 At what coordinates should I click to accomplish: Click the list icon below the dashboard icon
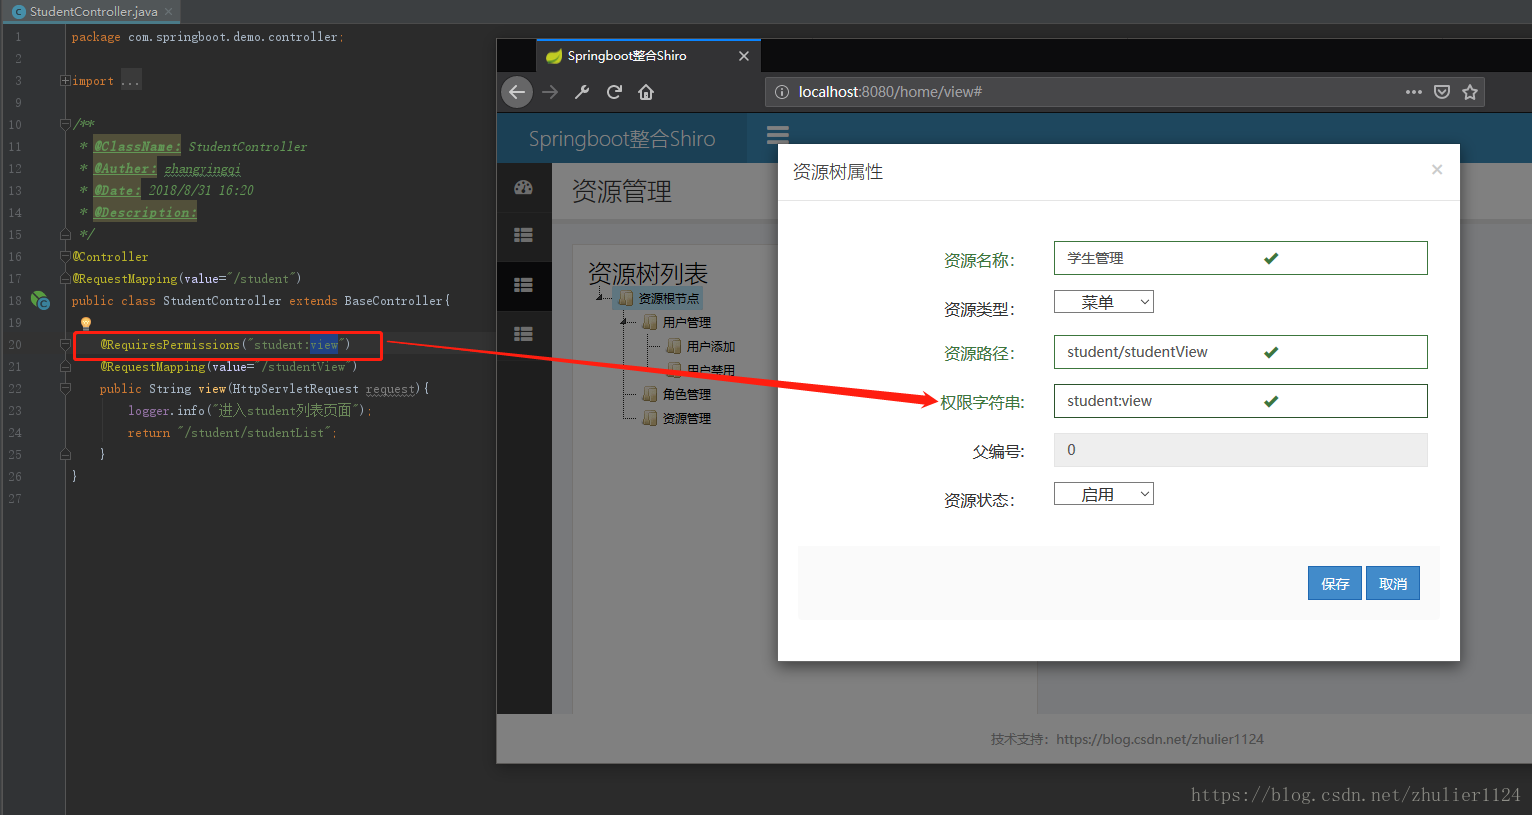click(x=523, y=235)
